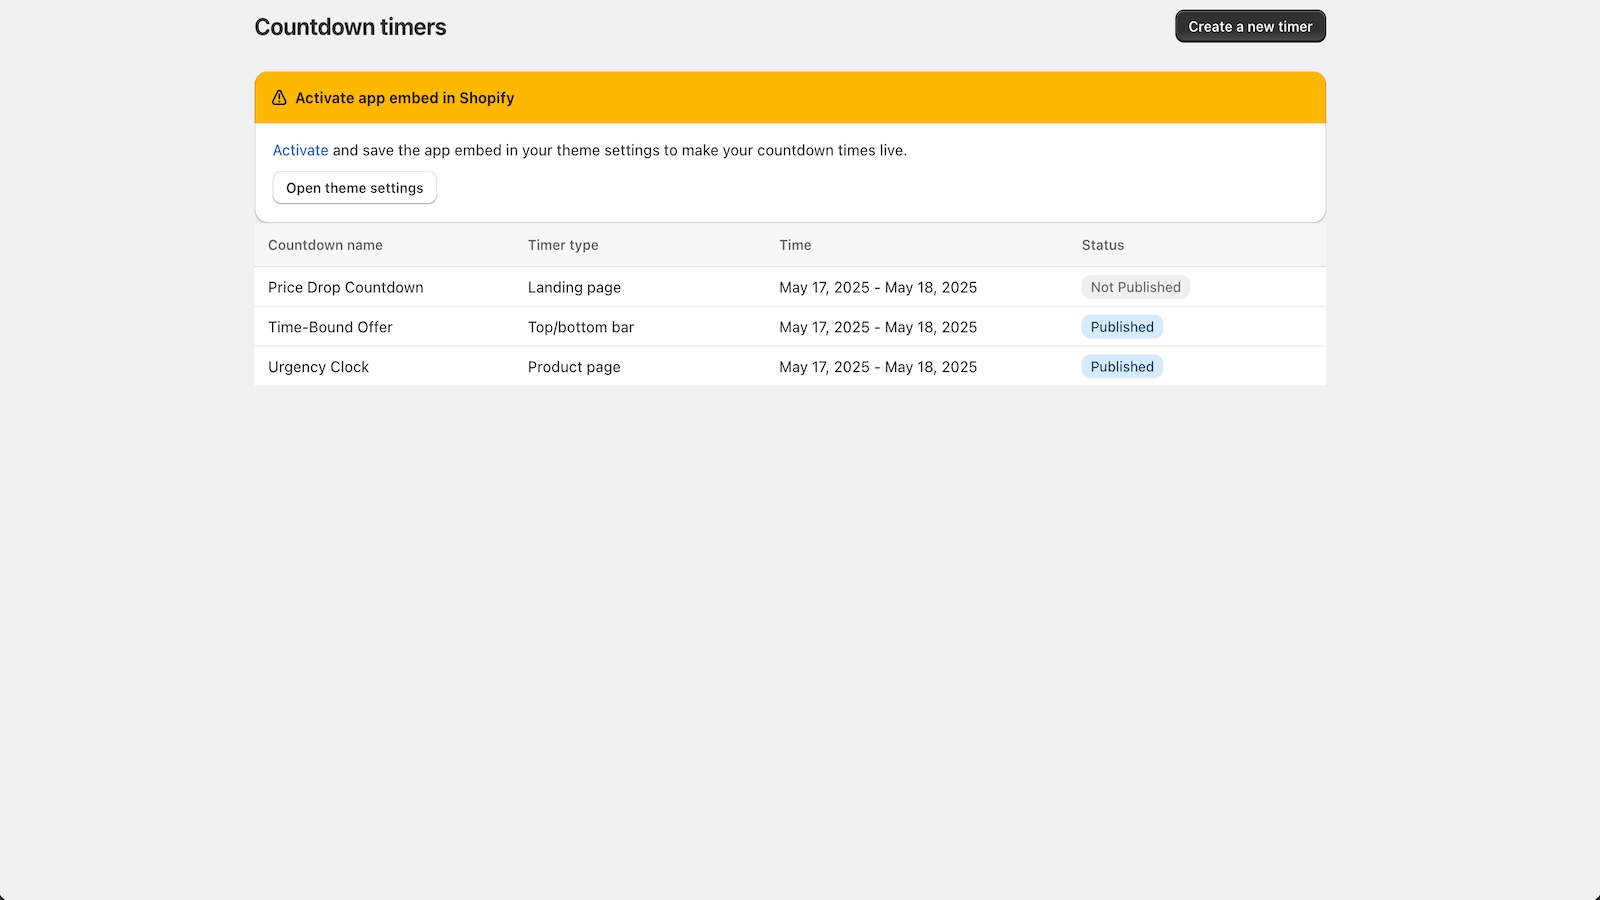Click the date range for Urgency Clock
This screenshot has width=1600, height=900.
(x=878, y=367)
